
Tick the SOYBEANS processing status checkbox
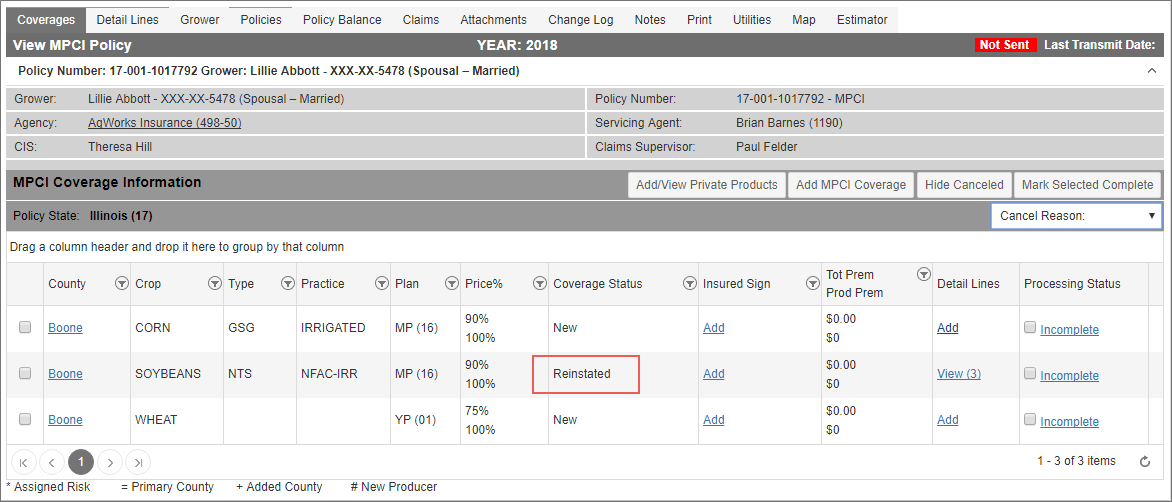(1031, 373)
